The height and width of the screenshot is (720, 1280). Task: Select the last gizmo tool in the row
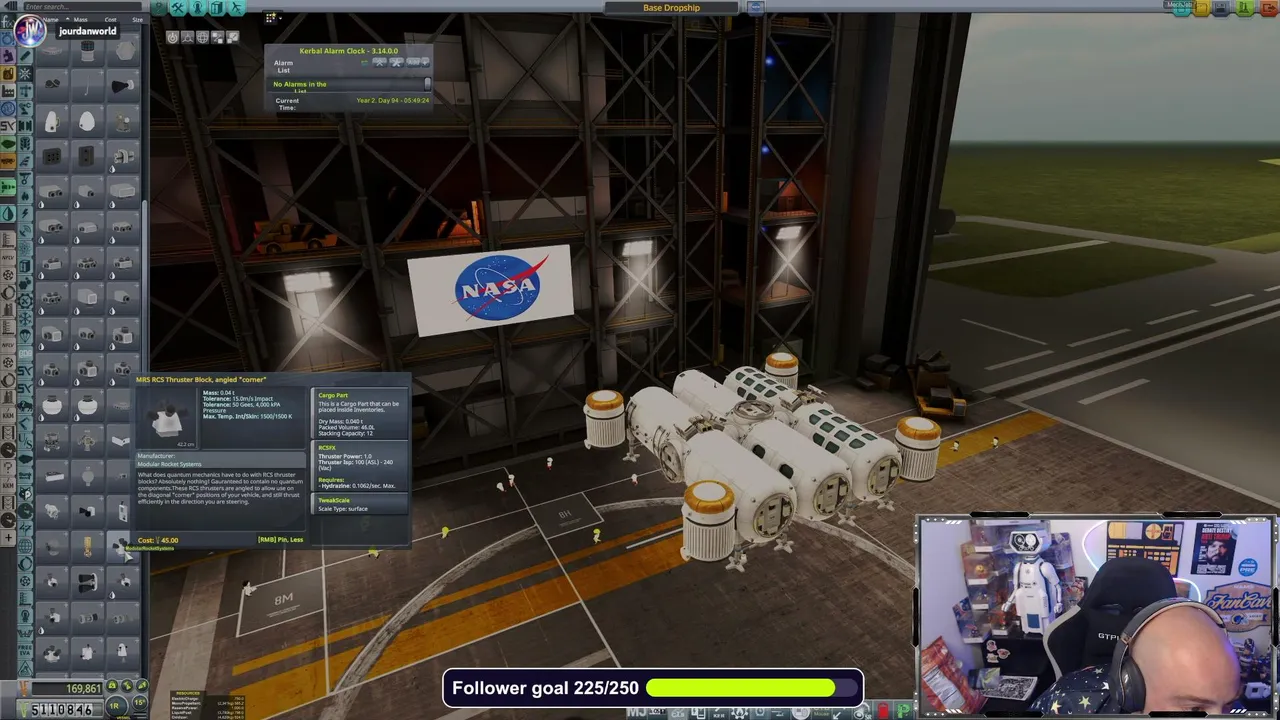(x=232, y=37)
